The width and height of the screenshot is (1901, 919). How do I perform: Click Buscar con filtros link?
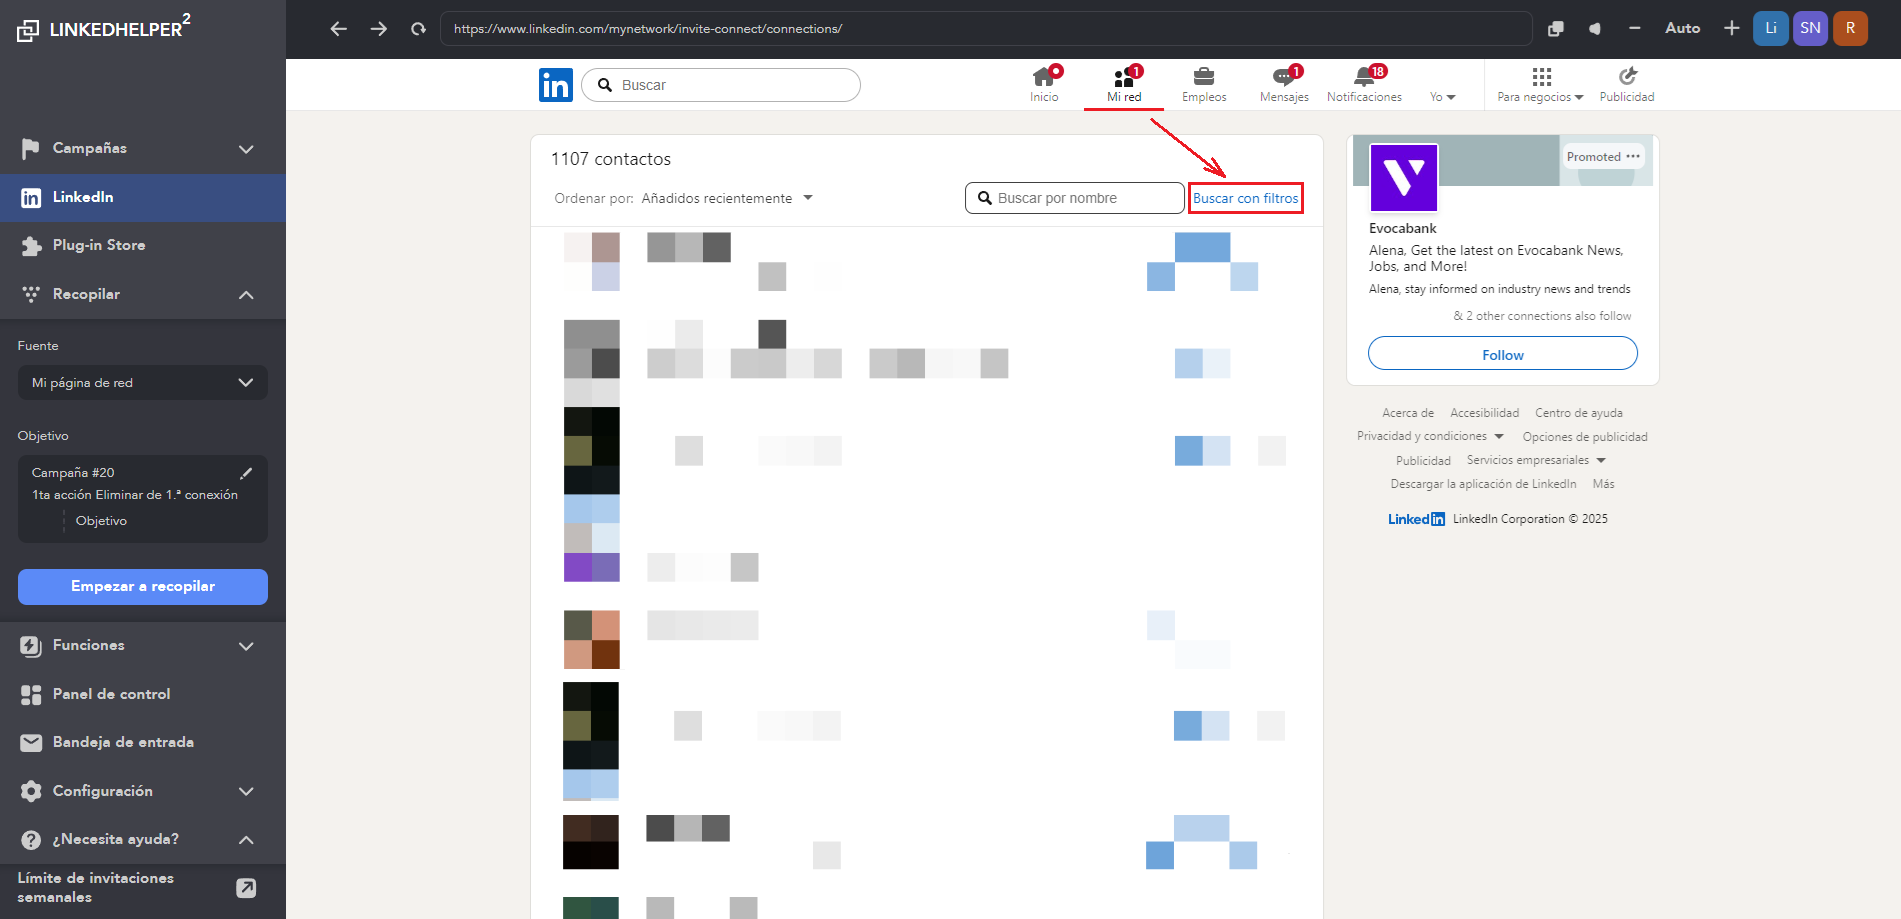coord(1245,198)
